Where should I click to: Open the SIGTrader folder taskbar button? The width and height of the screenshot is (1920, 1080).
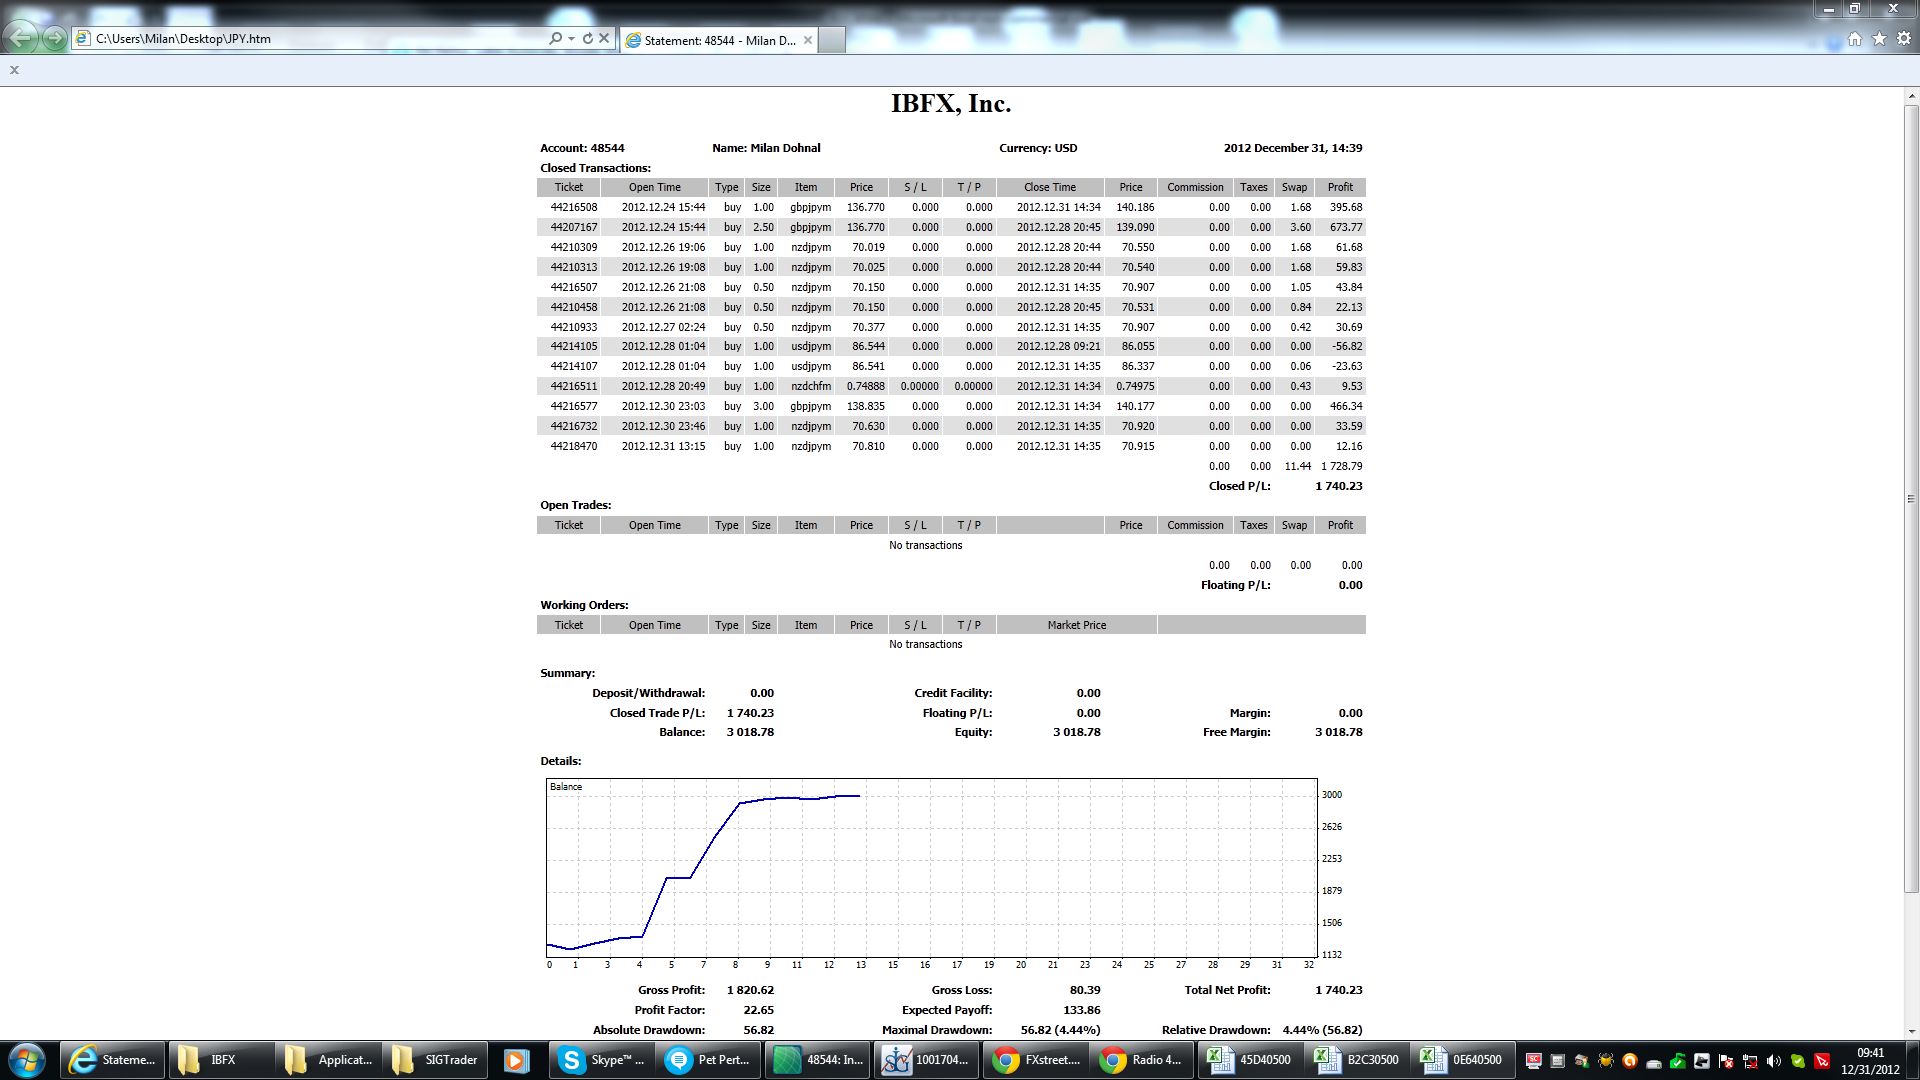435,1060
